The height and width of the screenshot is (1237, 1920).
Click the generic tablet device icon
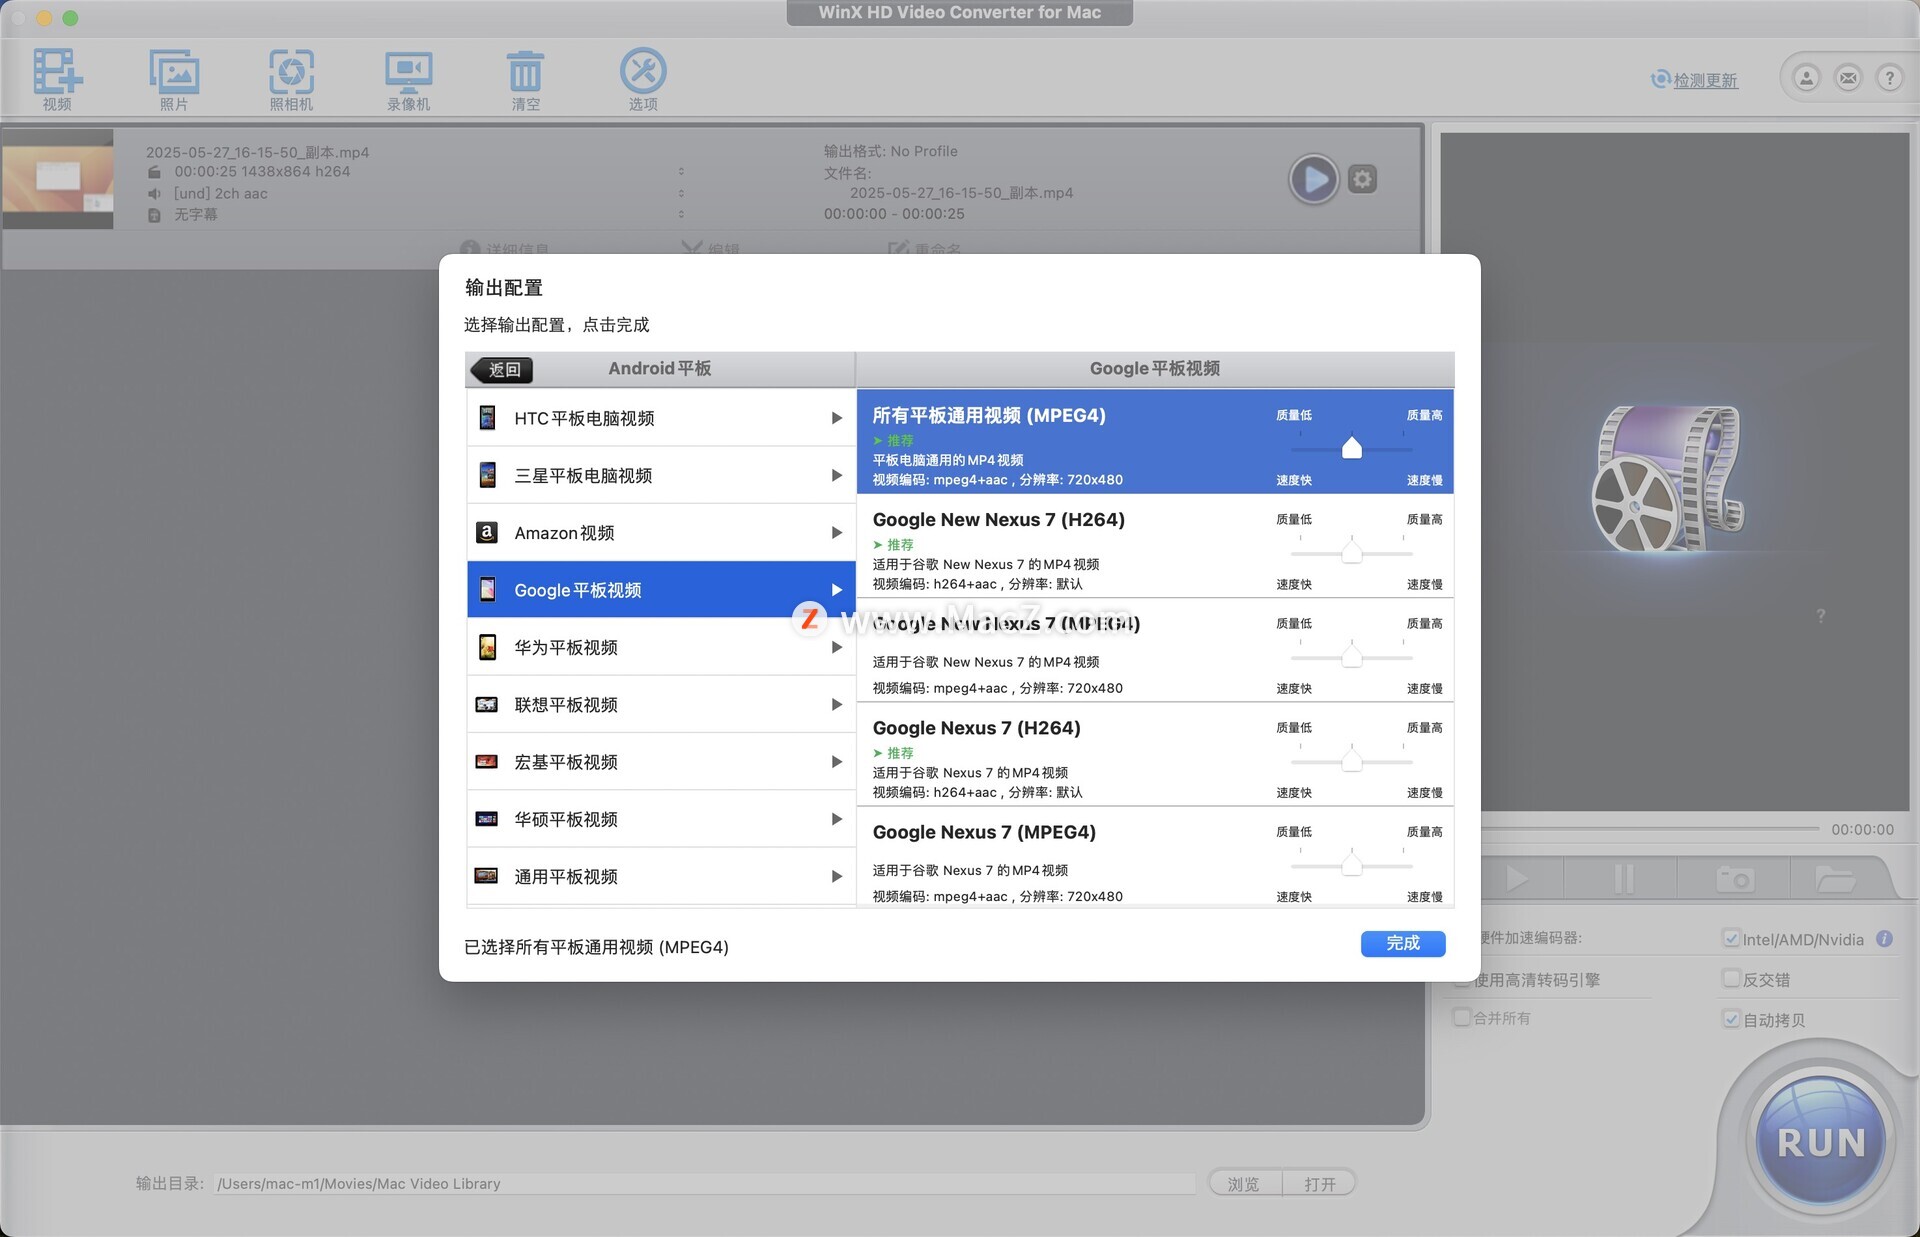[x=487, y=876]
